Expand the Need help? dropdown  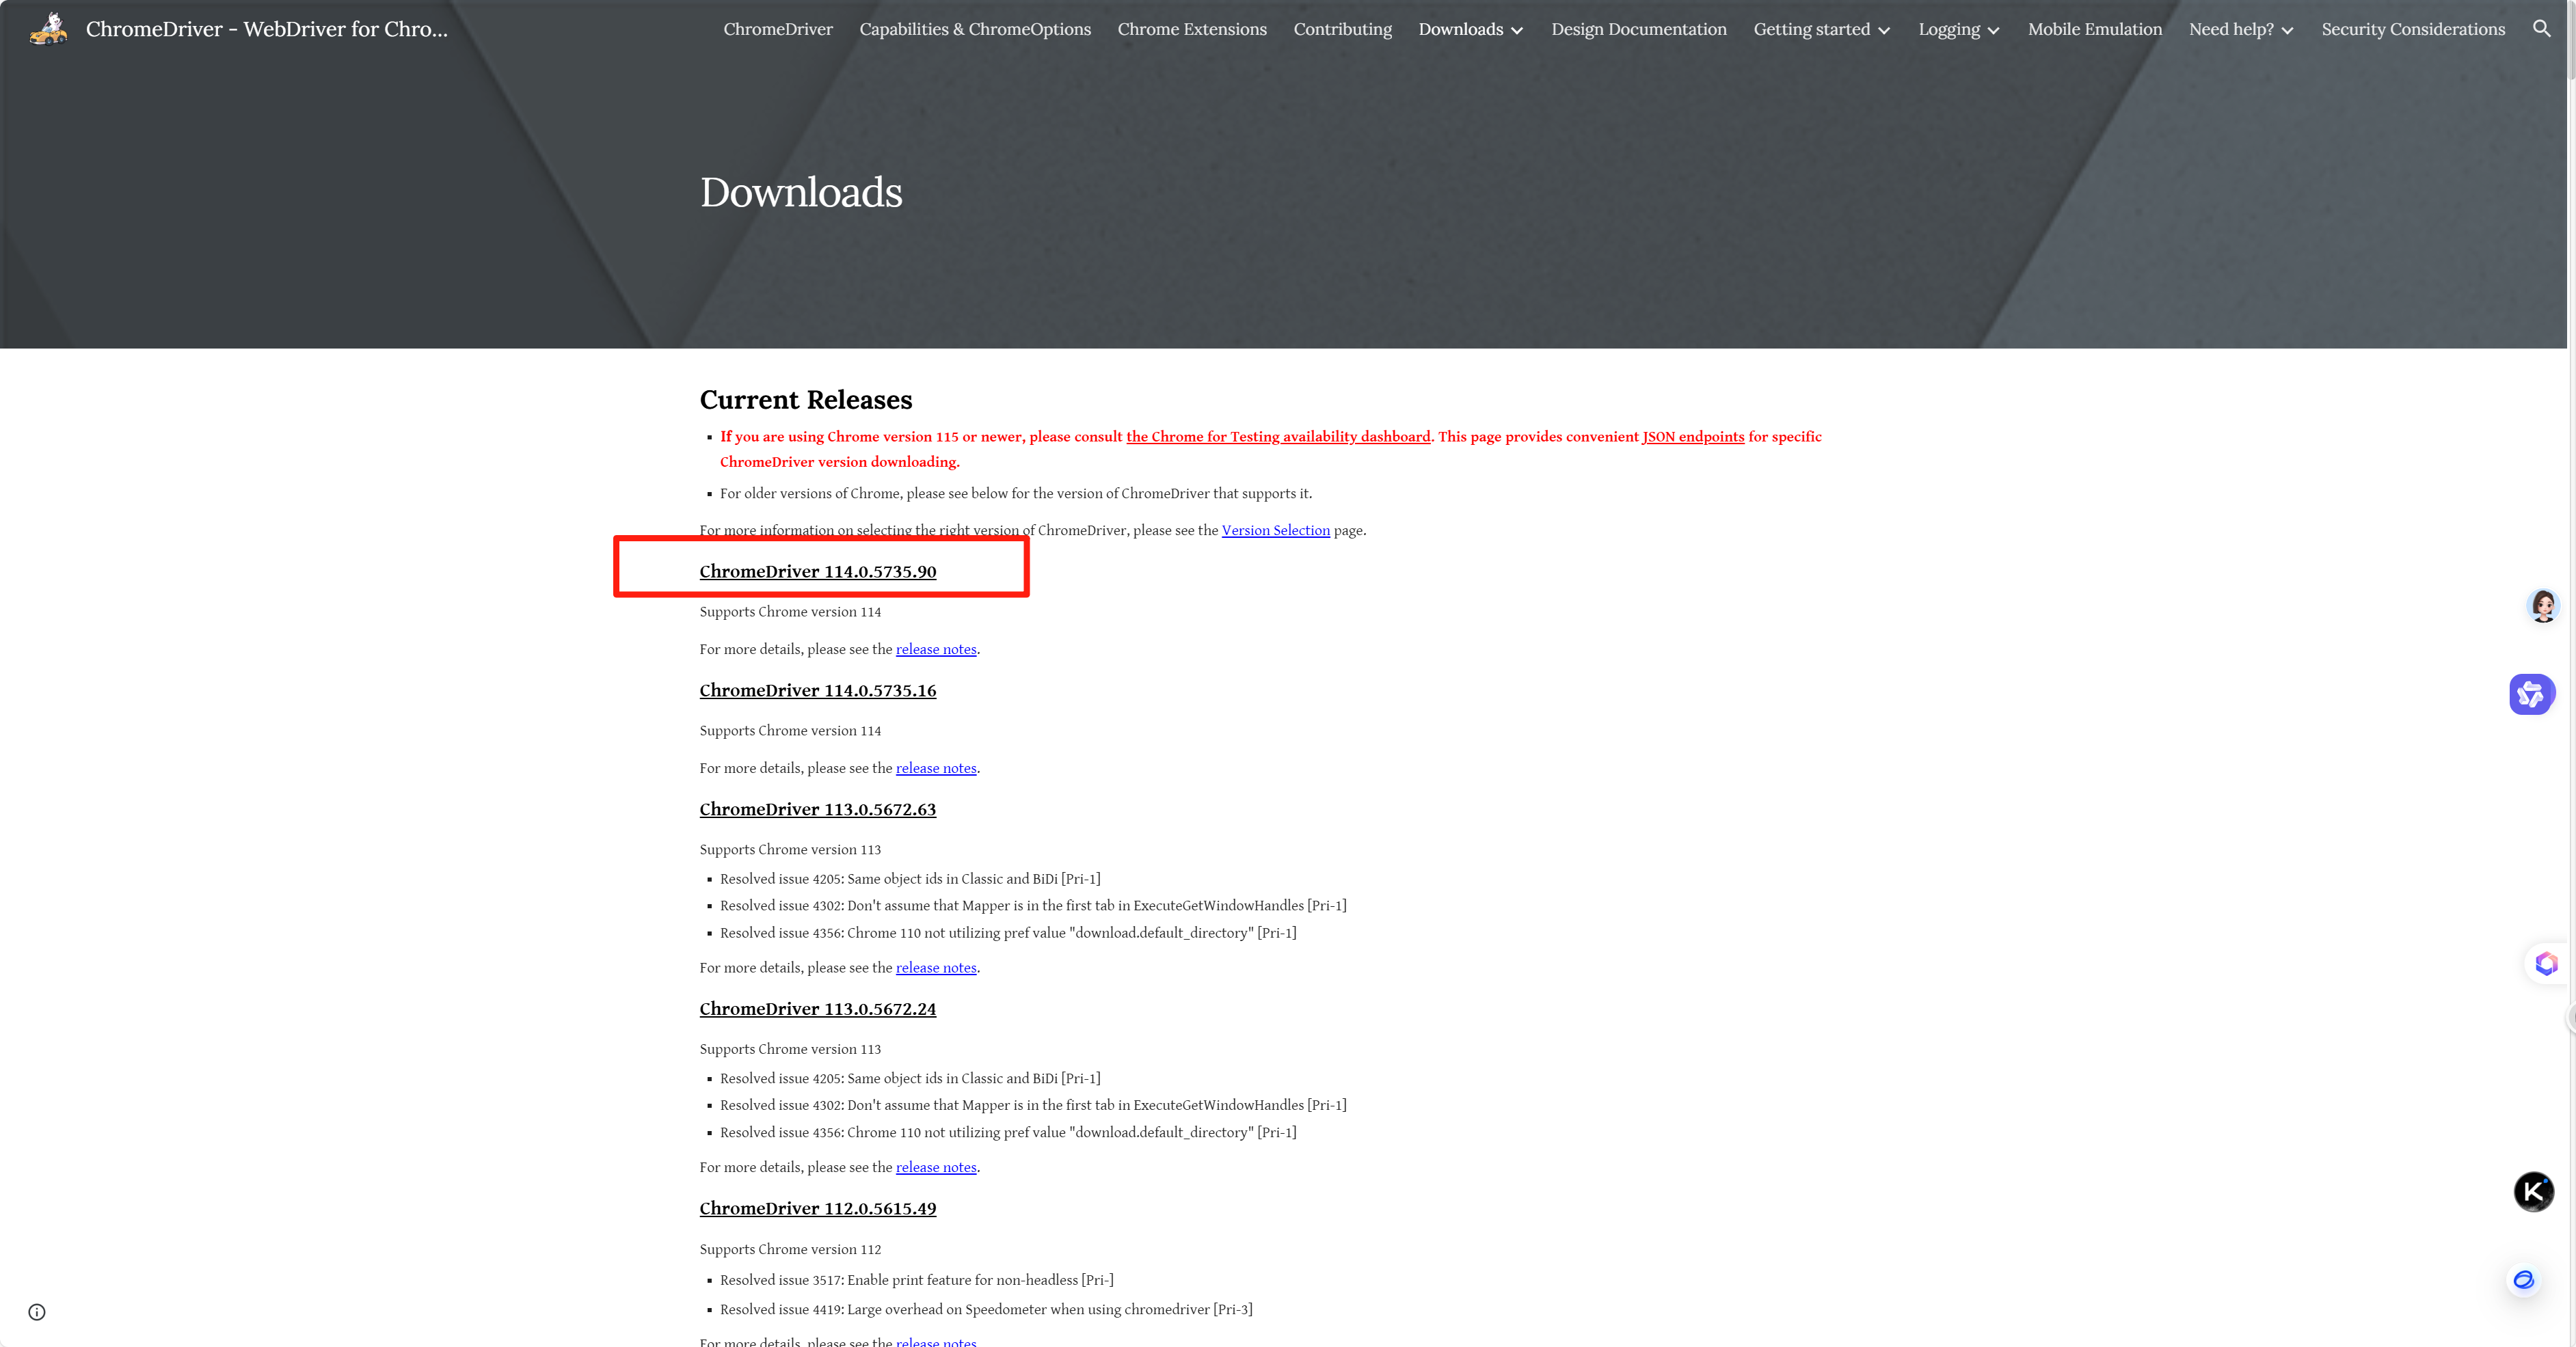click(2287, 31)
